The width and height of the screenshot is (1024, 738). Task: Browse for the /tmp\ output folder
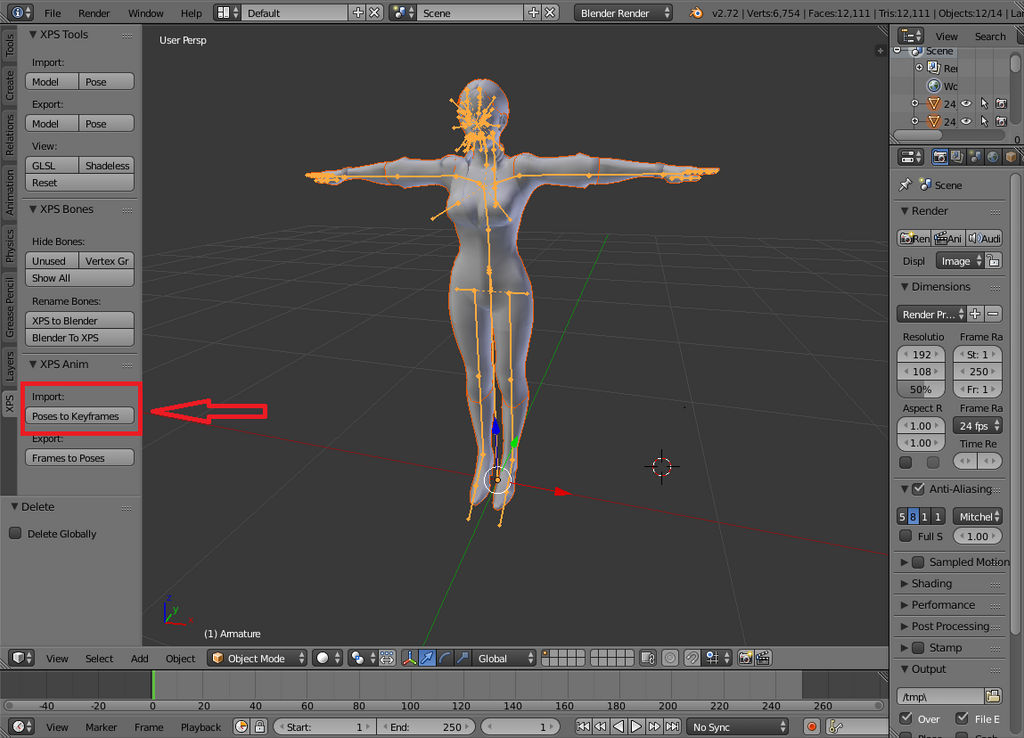tap(993, 696)
